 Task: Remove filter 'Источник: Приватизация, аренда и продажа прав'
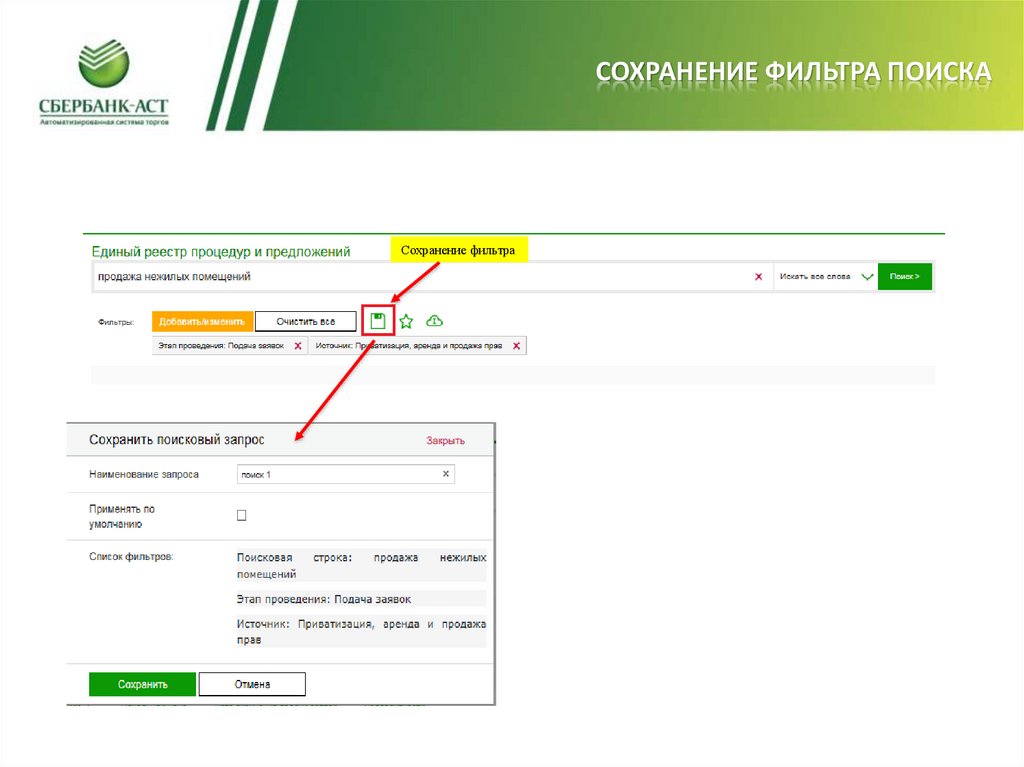516,345
